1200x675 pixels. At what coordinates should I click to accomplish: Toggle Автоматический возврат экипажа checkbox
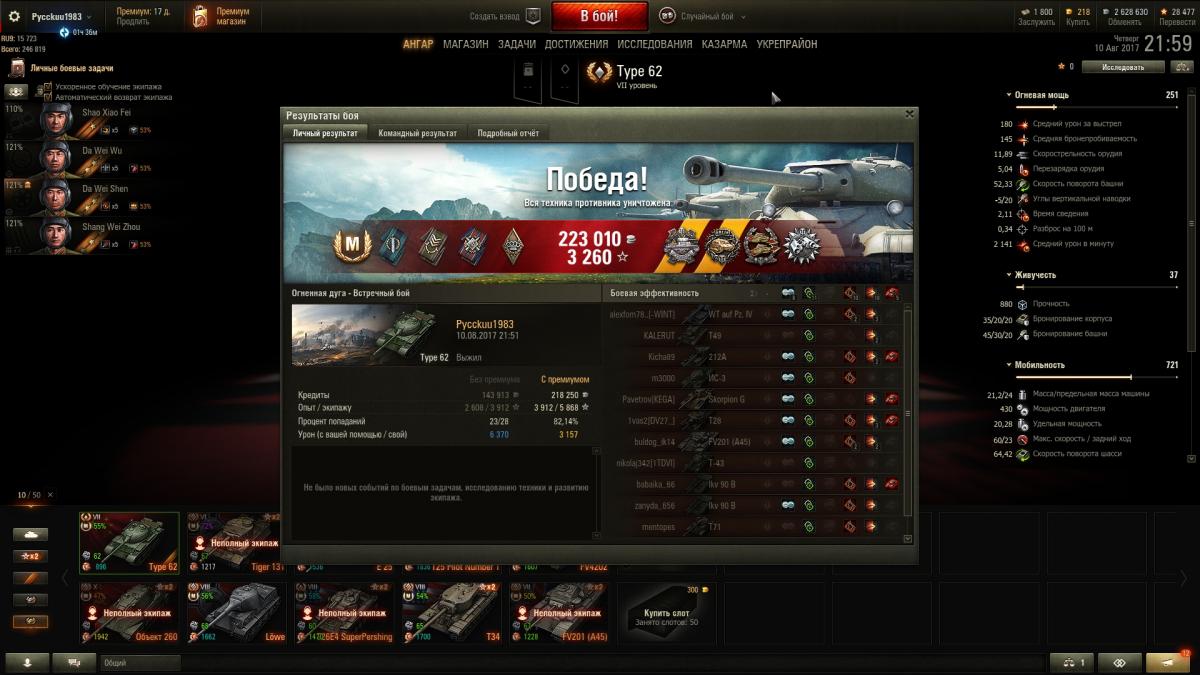click(x=47, y=97)
